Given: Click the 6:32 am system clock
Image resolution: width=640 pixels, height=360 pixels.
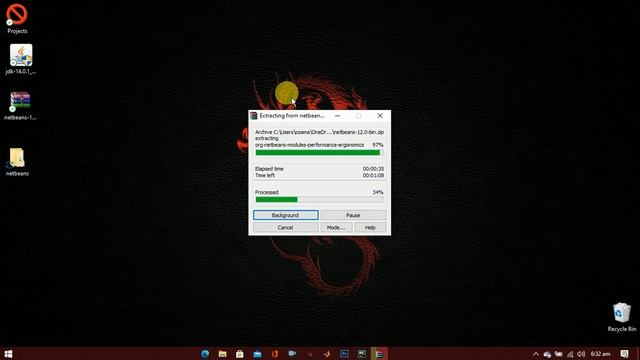Looking at the screenshot, I should click(x=600, y=354).
